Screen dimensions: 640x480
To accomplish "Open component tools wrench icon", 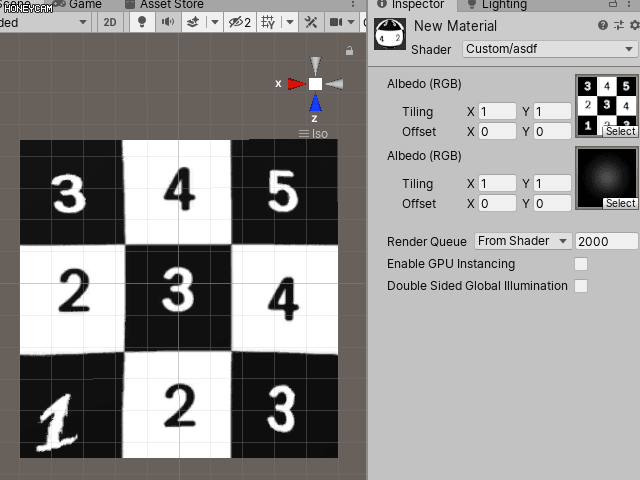I will coord(311,22).
